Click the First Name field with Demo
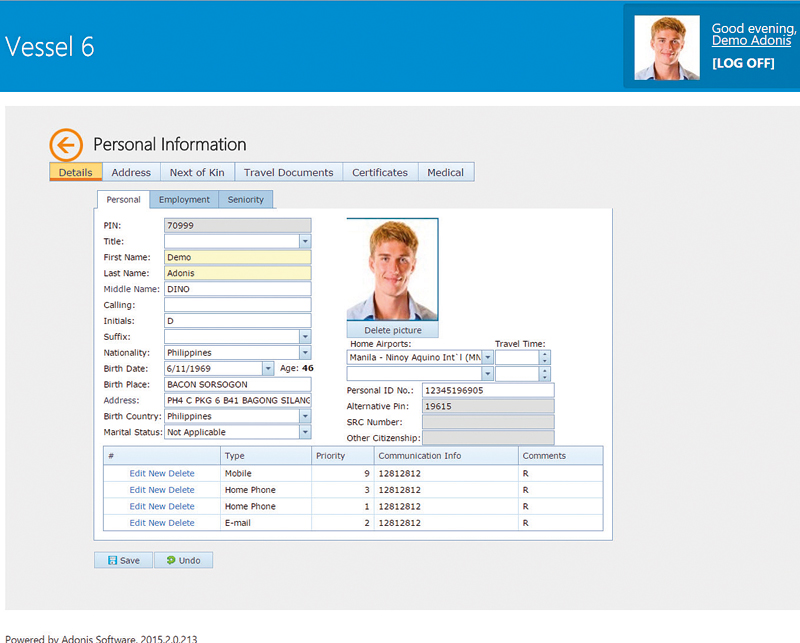The image size is (800, 643). click(x=238, y=257)
